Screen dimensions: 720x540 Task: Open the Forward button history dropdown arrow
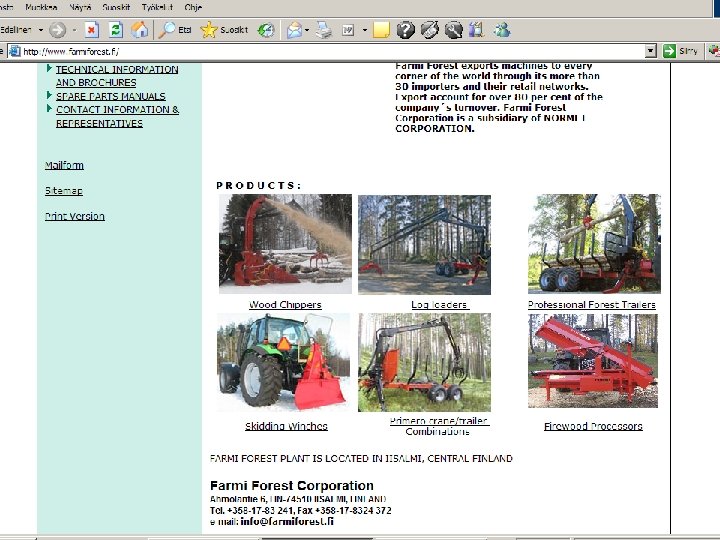point(74,30)
